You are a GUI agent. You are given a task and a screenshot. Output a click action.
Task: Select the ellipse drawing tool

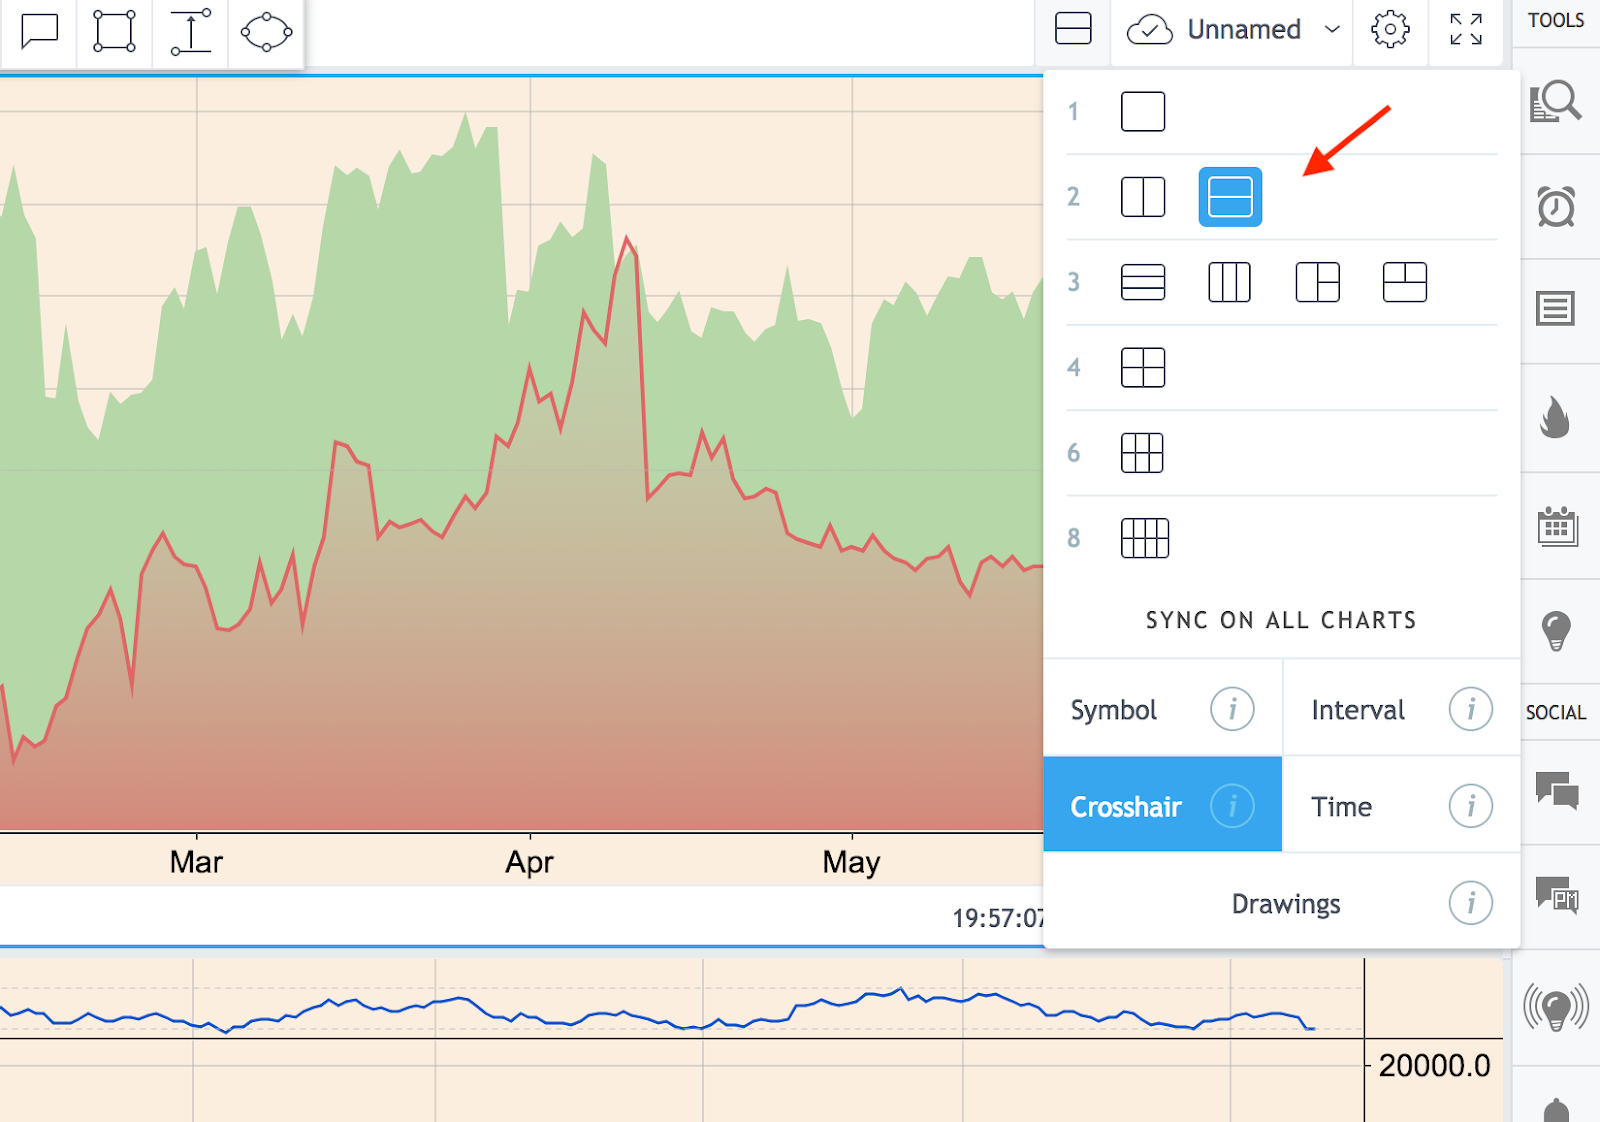[x=264, y=31]
